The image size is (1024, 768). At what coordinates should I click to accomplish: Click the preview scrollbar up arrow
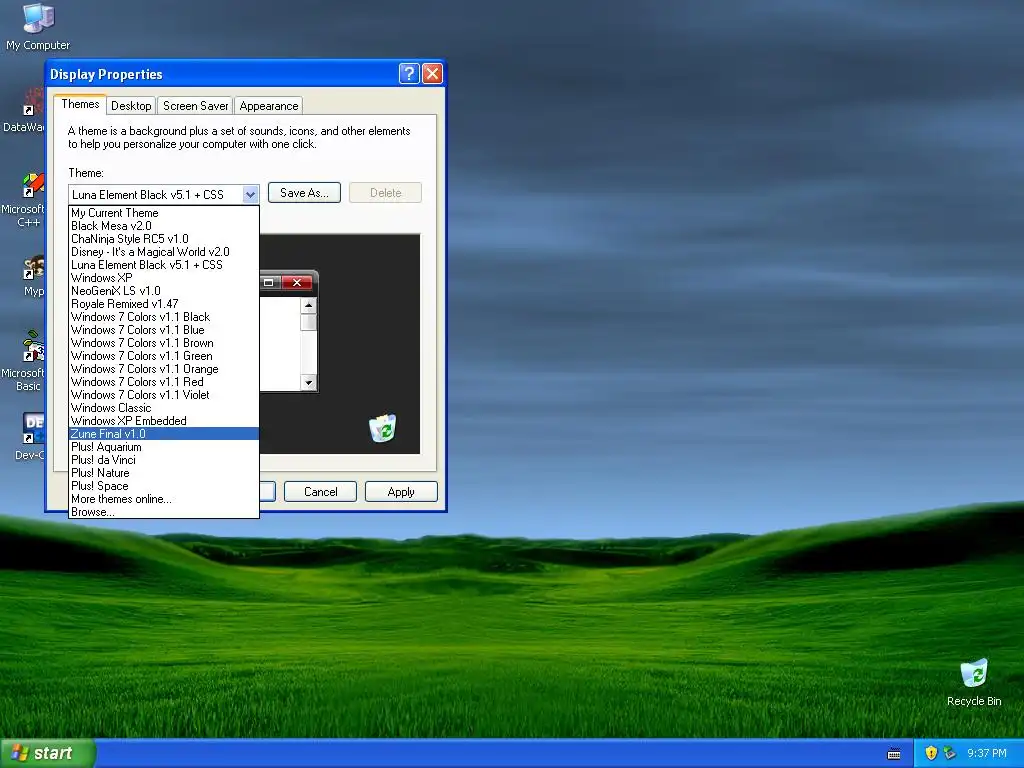pos(309,305)
